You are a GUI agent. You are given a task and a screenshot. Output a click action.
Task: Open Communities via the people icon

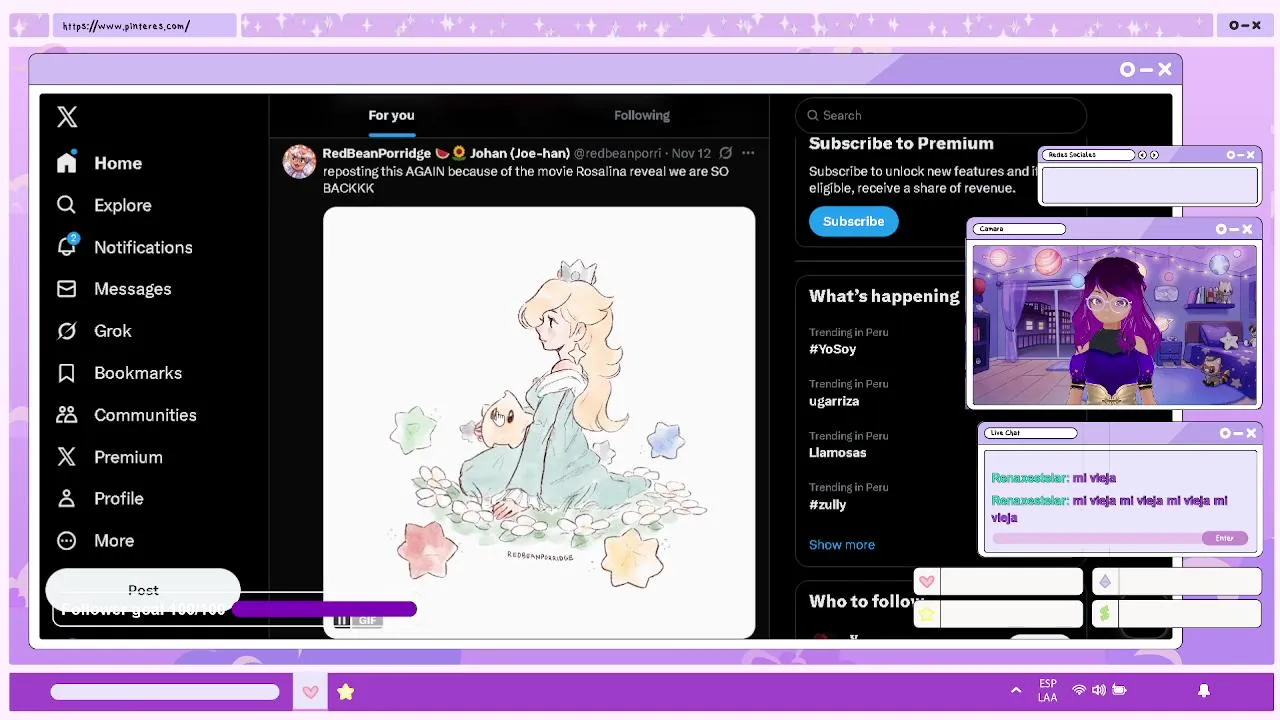[67, 415]
